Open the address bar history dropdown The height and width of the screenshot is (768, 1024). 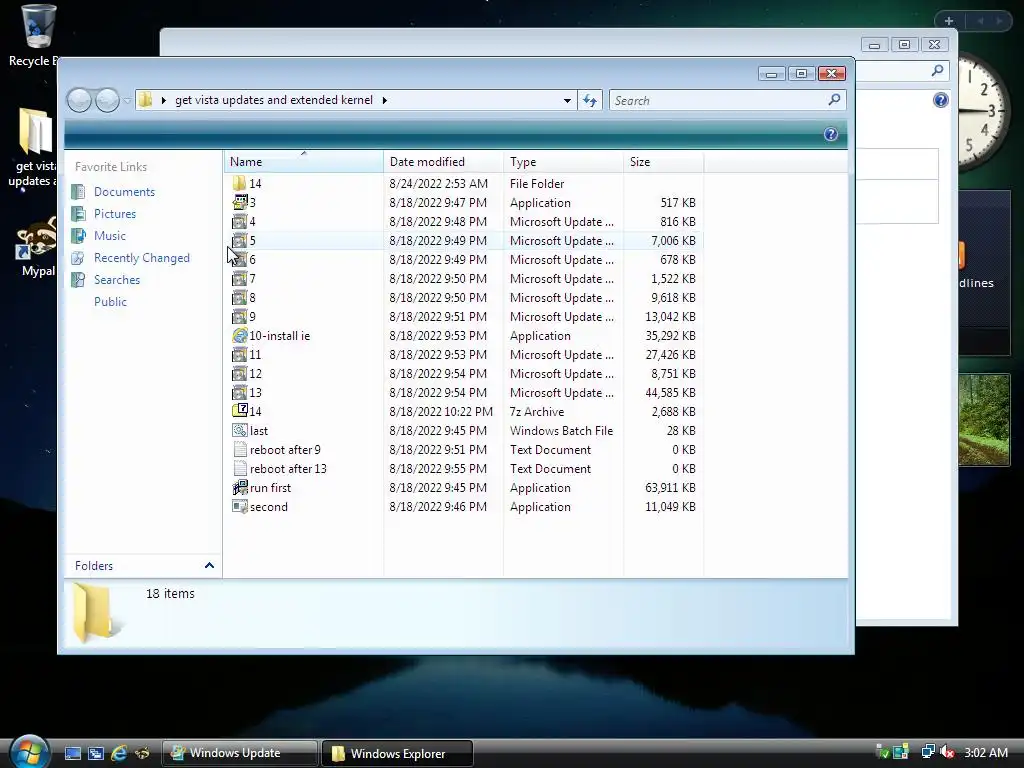pos(567,101)
